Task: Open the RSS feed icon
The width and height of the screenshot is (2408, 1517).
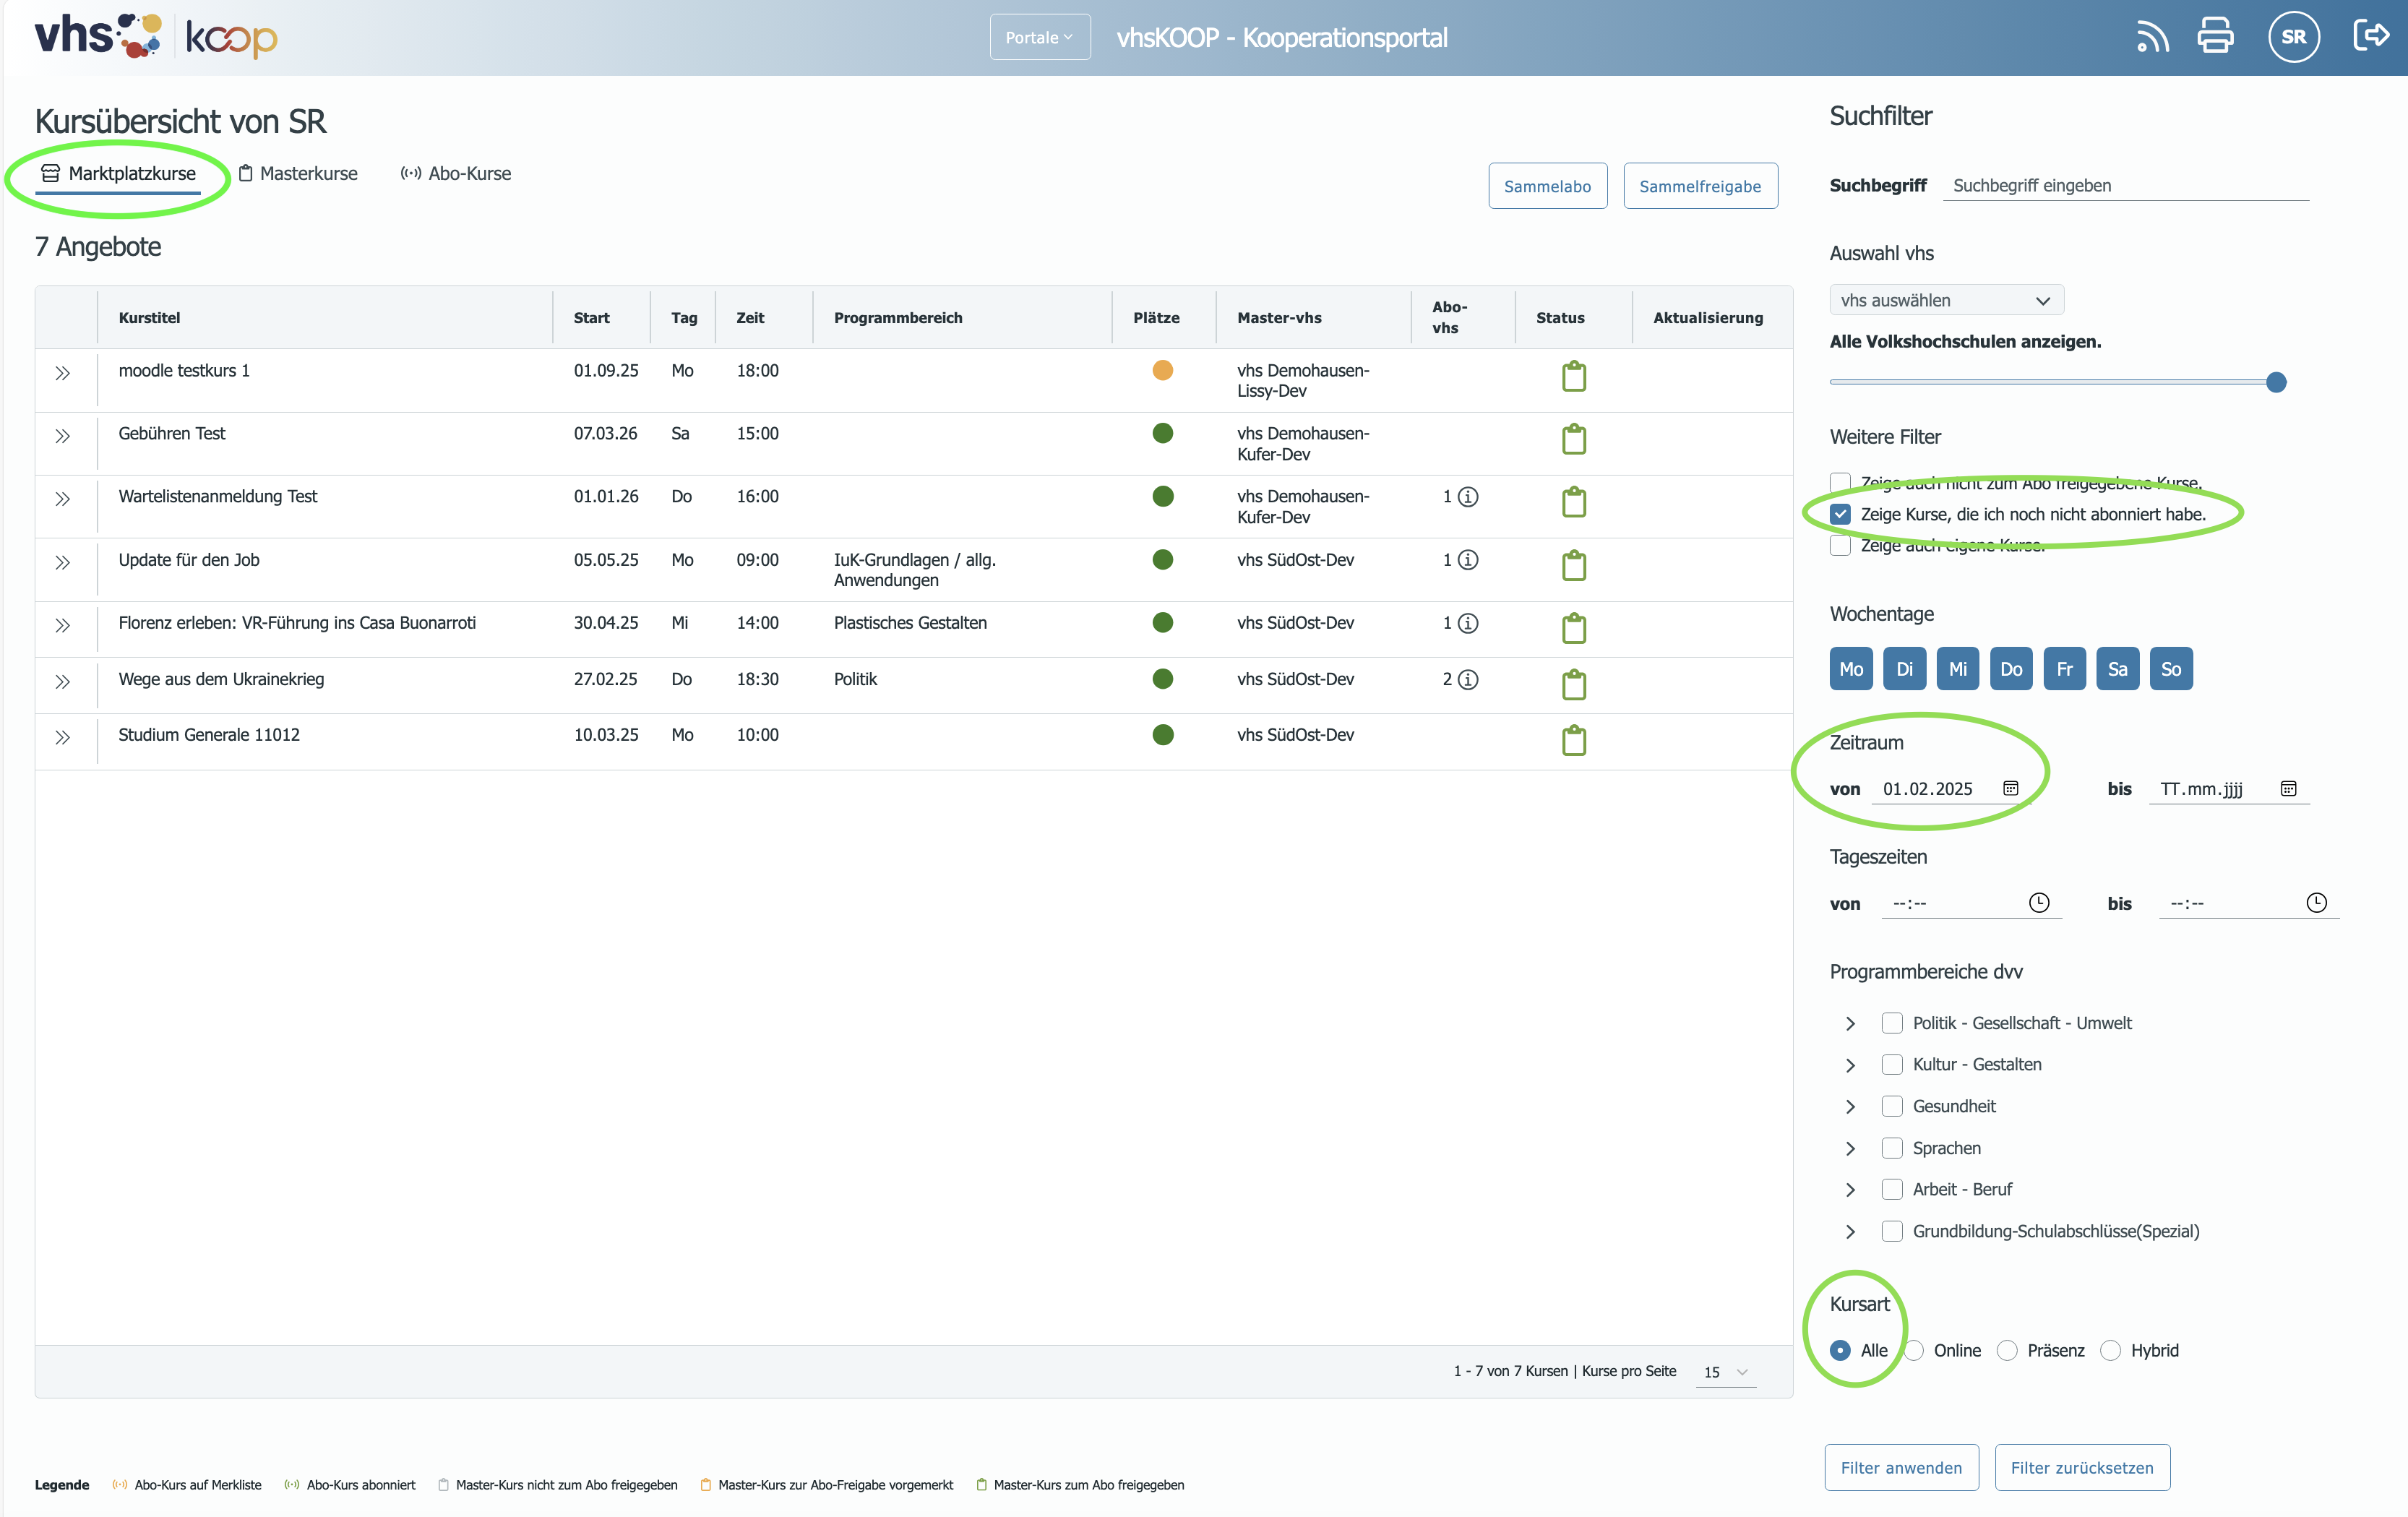Action: coord(2152,37)
